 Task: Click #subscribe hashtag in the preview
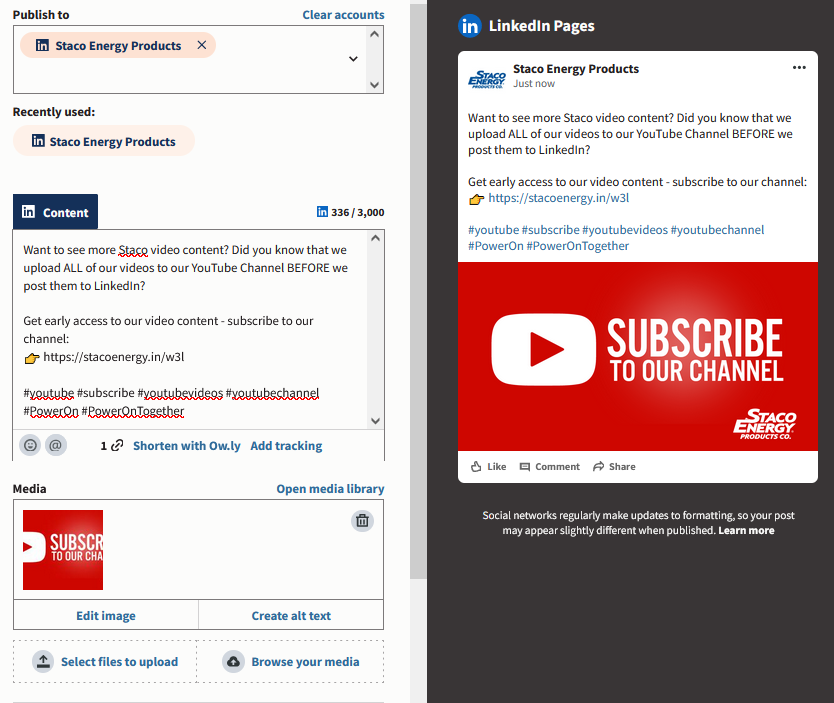(x=551, y=230)
